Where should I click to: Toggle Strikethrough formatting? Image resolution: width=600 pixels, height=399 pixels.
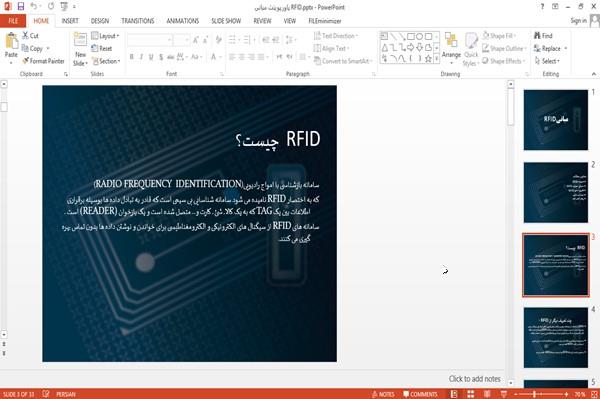[x=171, y=57]
